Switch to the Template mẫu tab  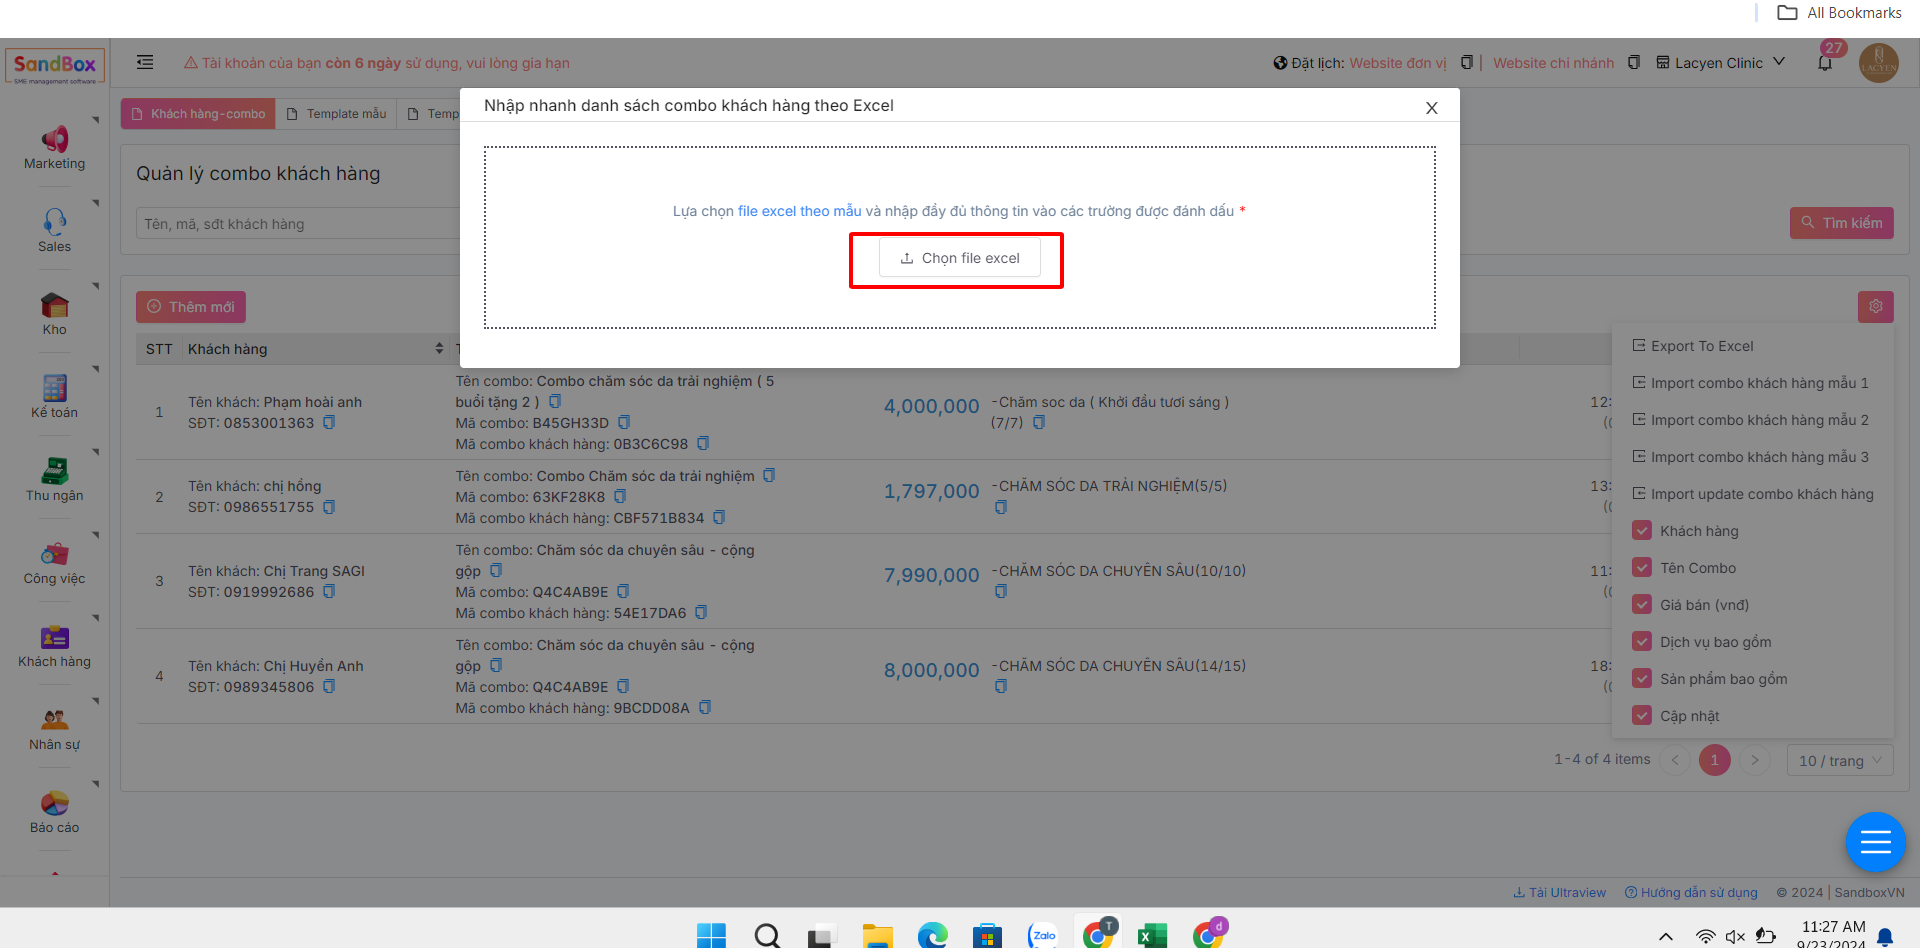(x=337, y=114)
